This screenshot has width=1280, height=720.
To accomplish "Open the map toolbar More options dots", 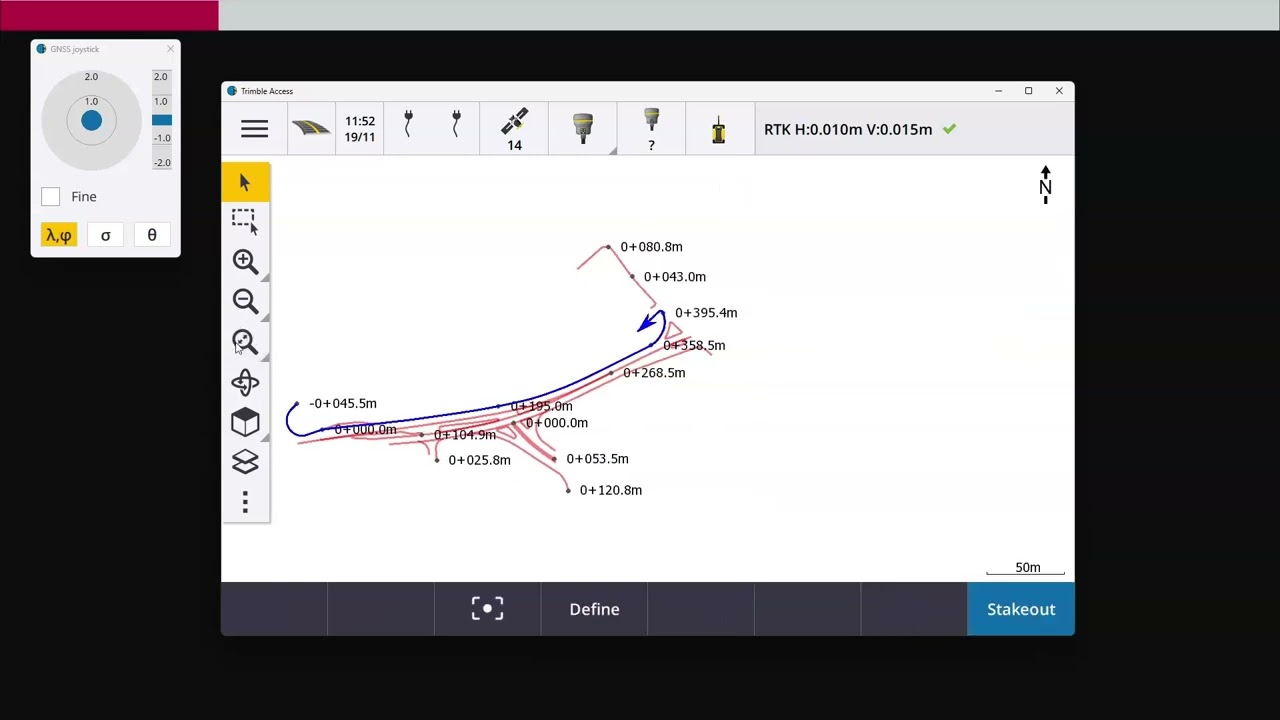I will click(x=245, y=502).
